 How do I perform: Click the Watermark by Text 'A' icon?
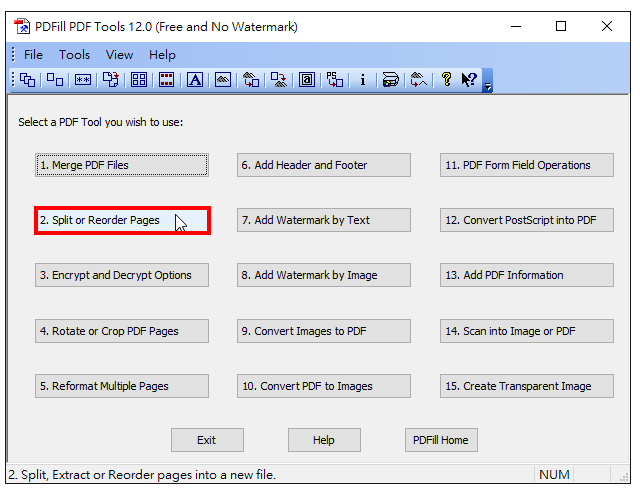click(x=195, y=80)
